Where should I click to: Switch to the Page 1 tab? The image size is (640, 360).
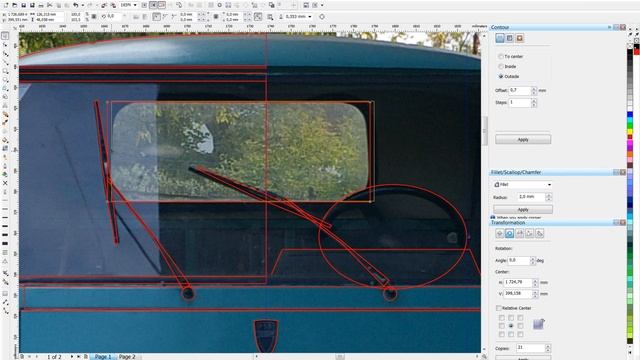tap(103, 356)
